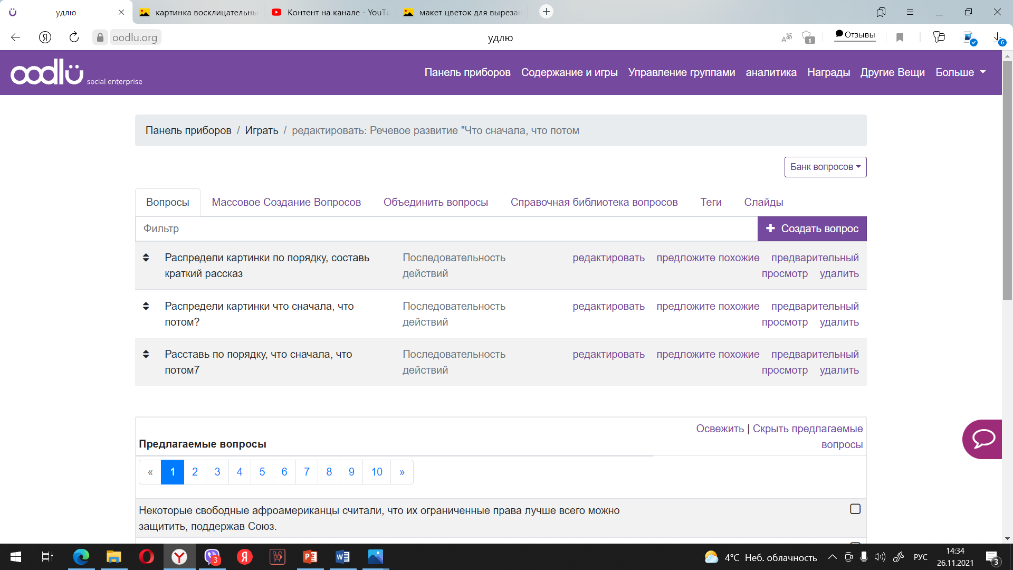
Task: Open the Больше menu in the navigation bar
Action: tap(960, 72)
